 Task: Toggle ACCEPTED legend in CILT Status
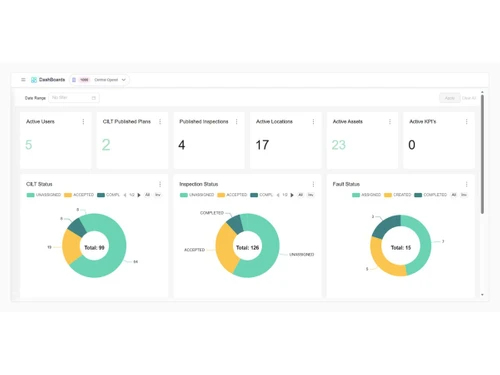click(79, 195)
